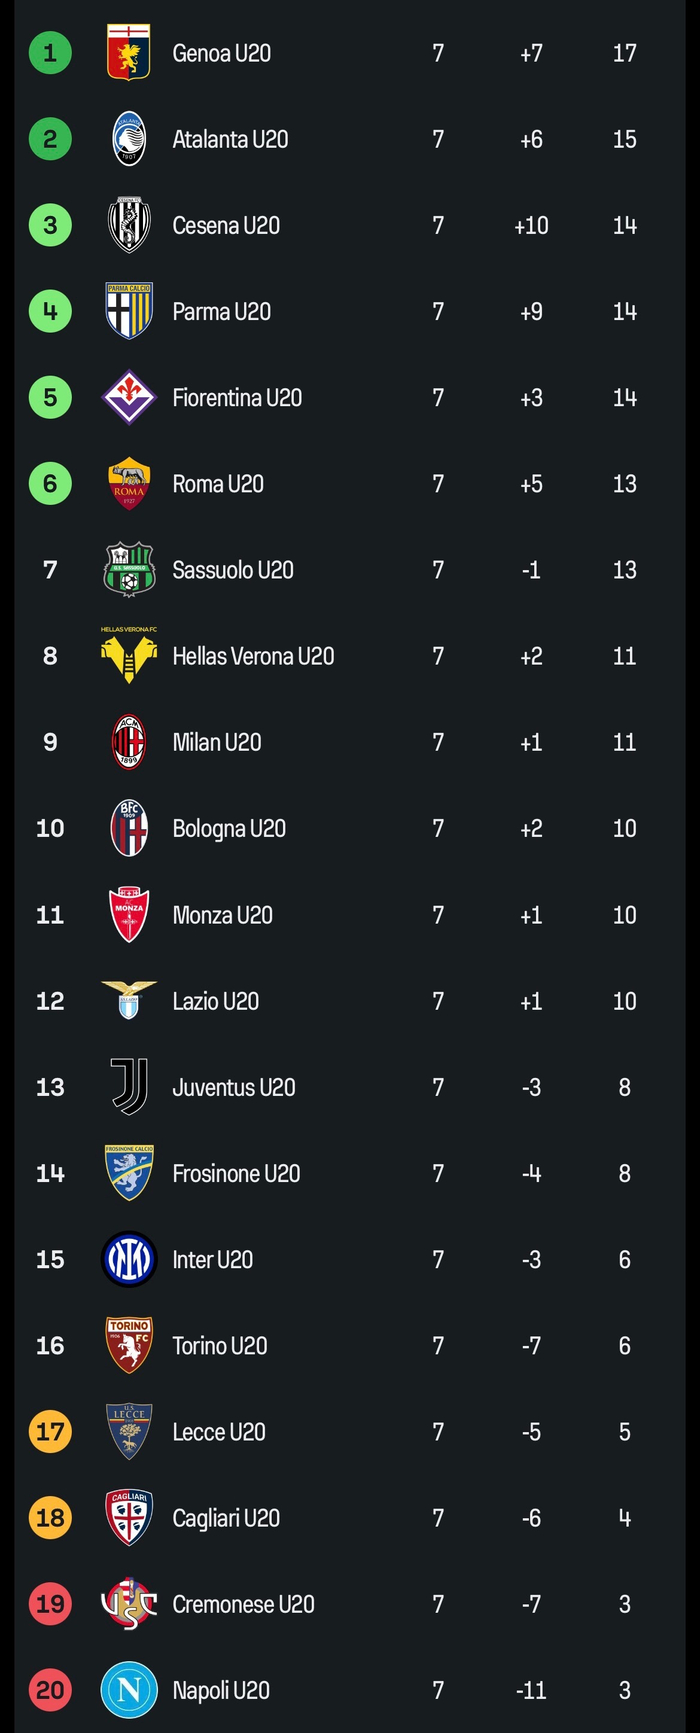Click the Napoli U20 blue logo
This screenshot has width=700, height=1733.
(x=129, y=1690)
